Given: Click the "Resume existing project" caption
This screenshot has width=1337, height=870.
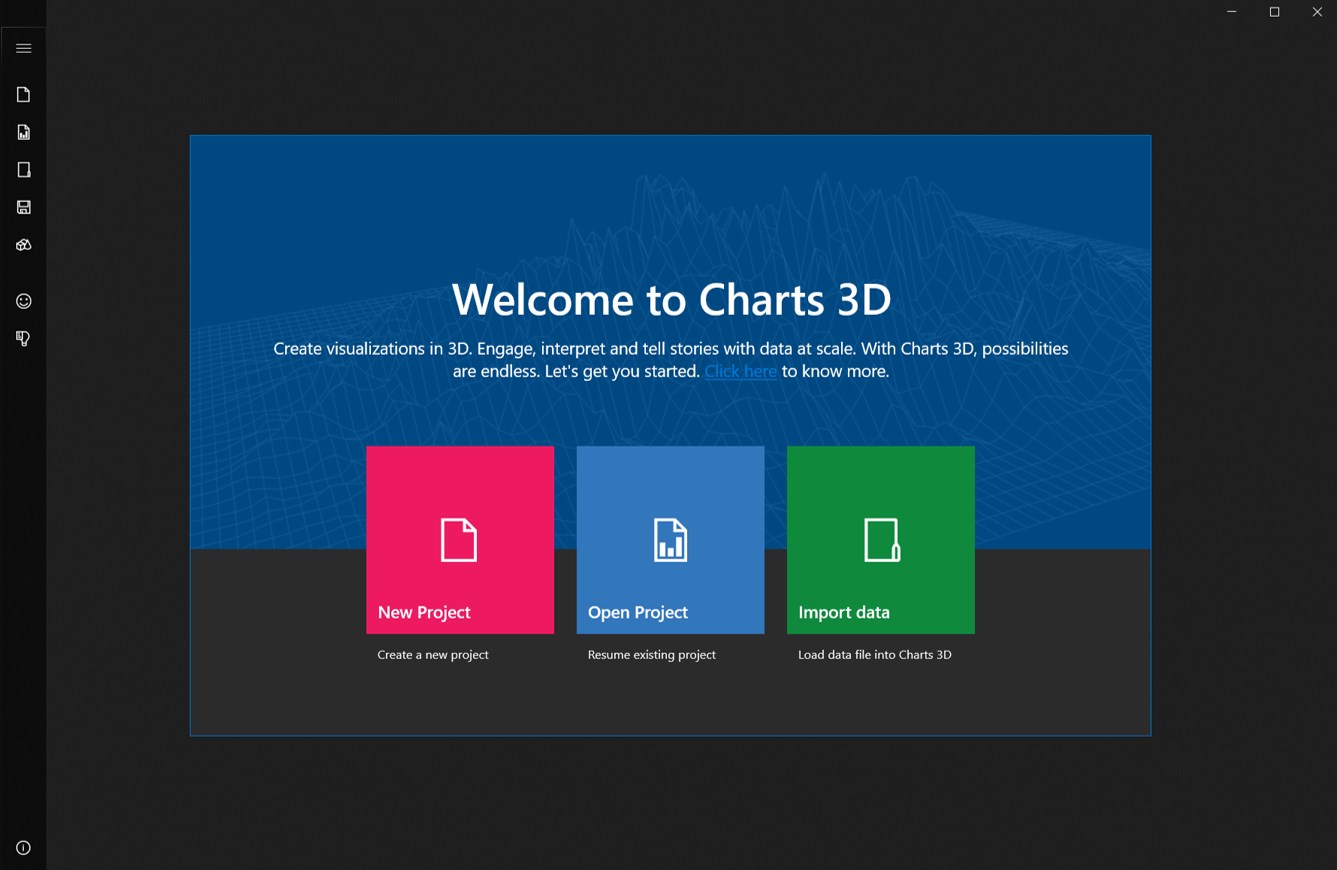Looking at the screenshot, I should pyautogui.click(x=652, y=655).
